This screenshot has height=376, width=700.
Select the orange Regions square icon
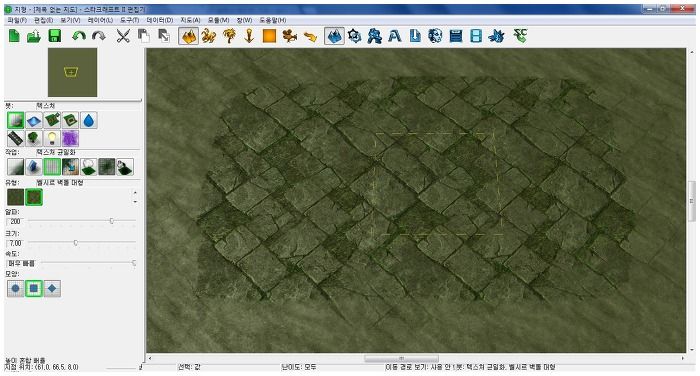click(269, 36)
